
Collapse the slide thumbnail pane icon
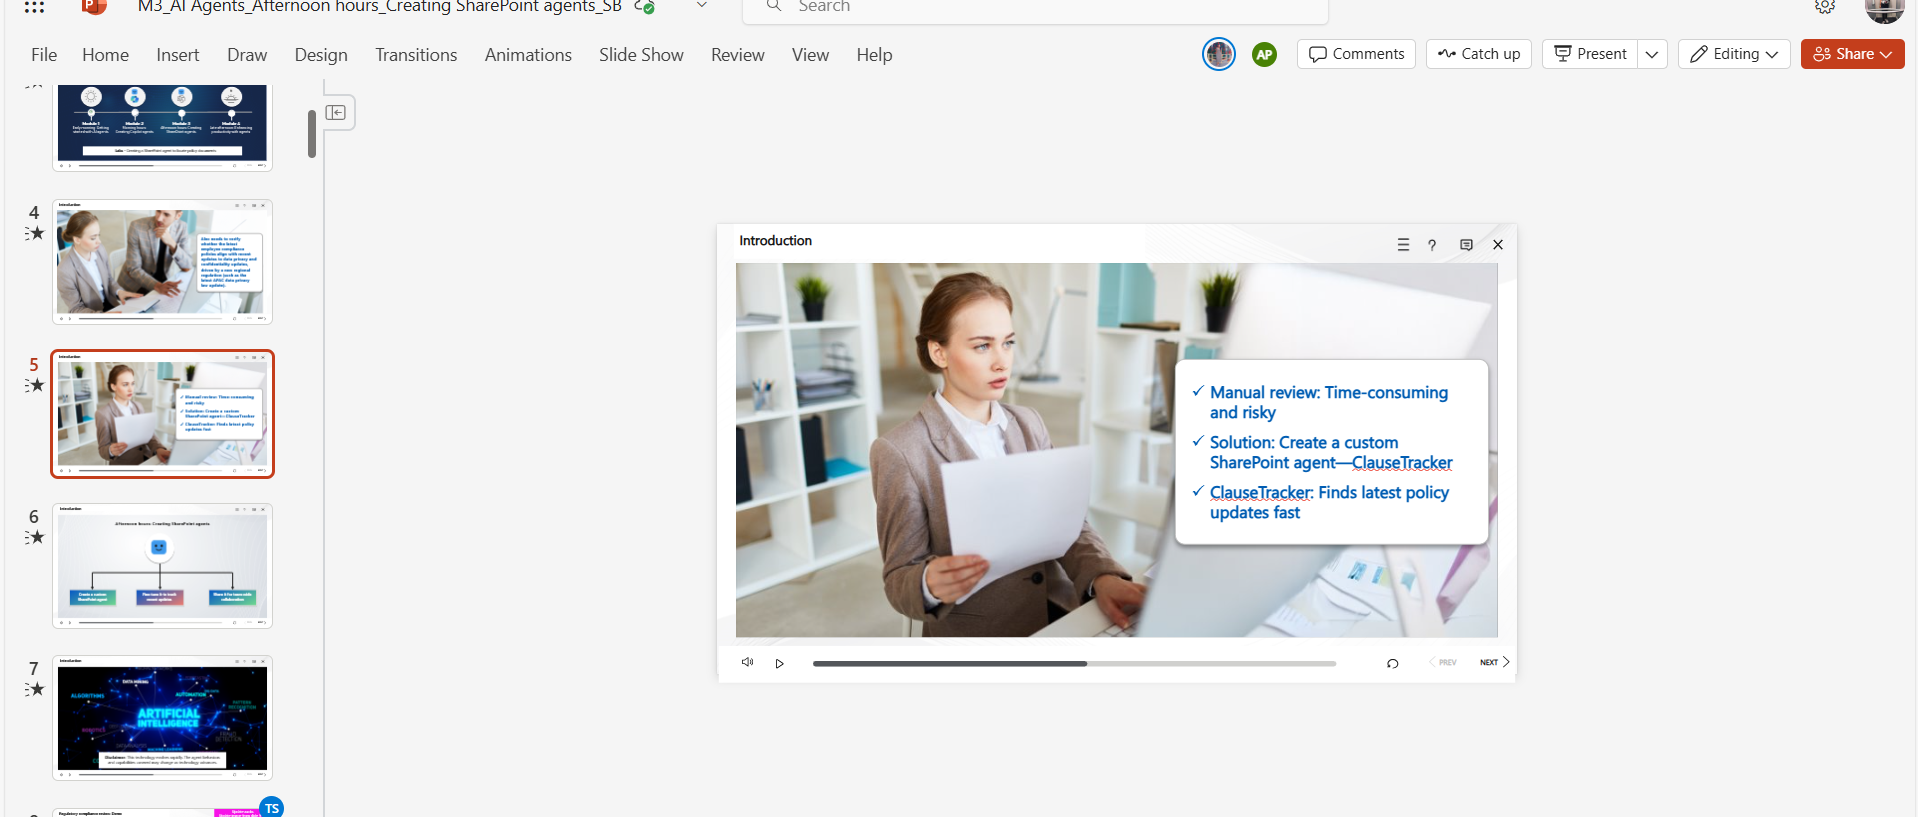pyautogui.click(x=336, y=113)
